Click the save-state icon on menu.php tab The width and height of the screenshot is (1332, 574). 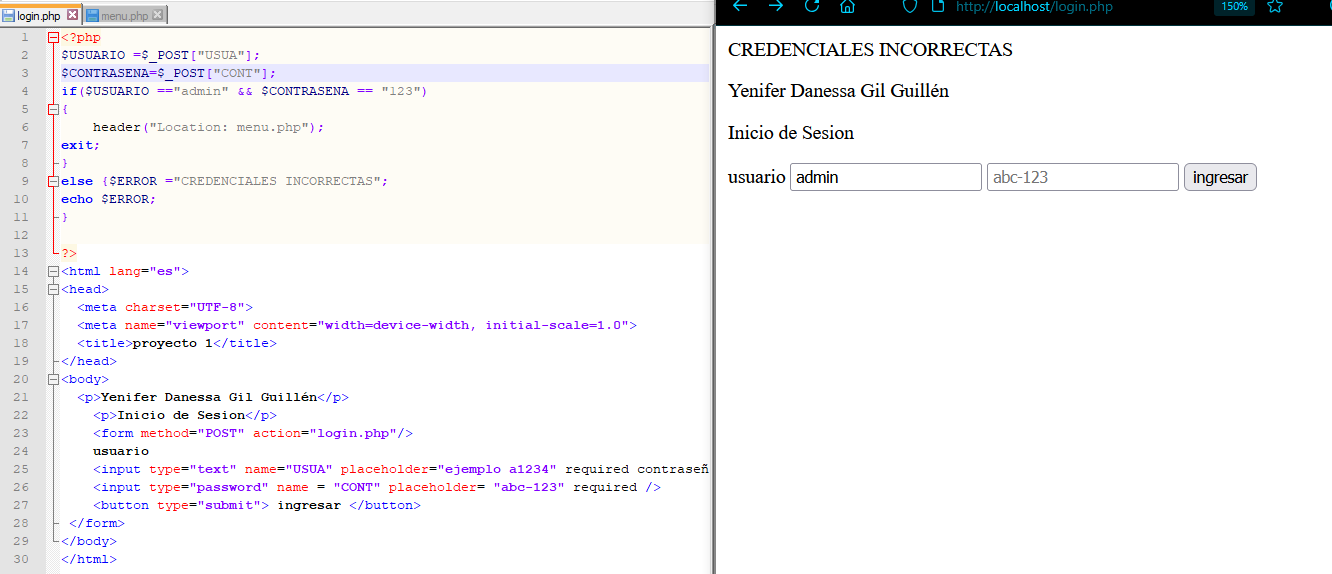(x=93, y=16)
